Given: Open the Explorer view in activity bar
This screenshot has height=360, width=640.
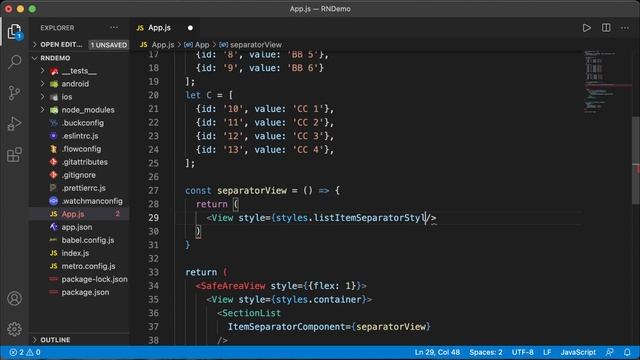Looking at the screenshot, I should (14, 31).
